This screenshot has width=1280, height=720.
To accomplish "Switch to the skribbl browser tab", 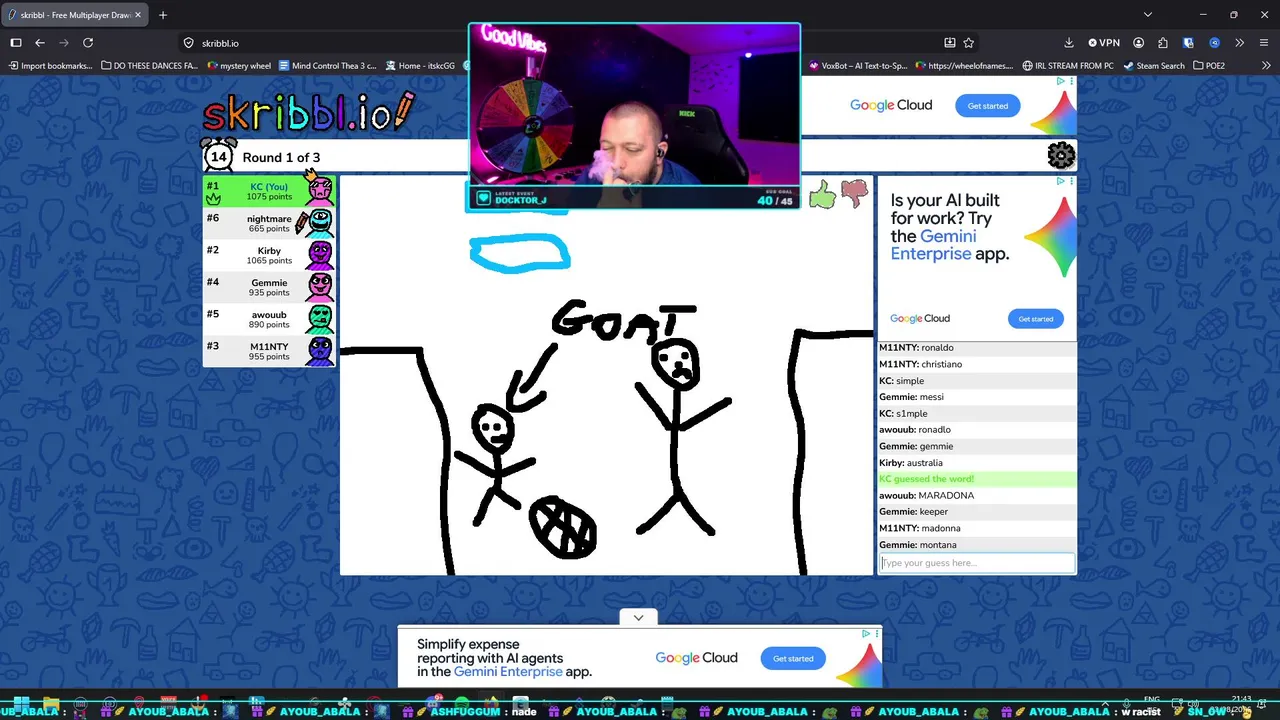I will tap(75, 15).
